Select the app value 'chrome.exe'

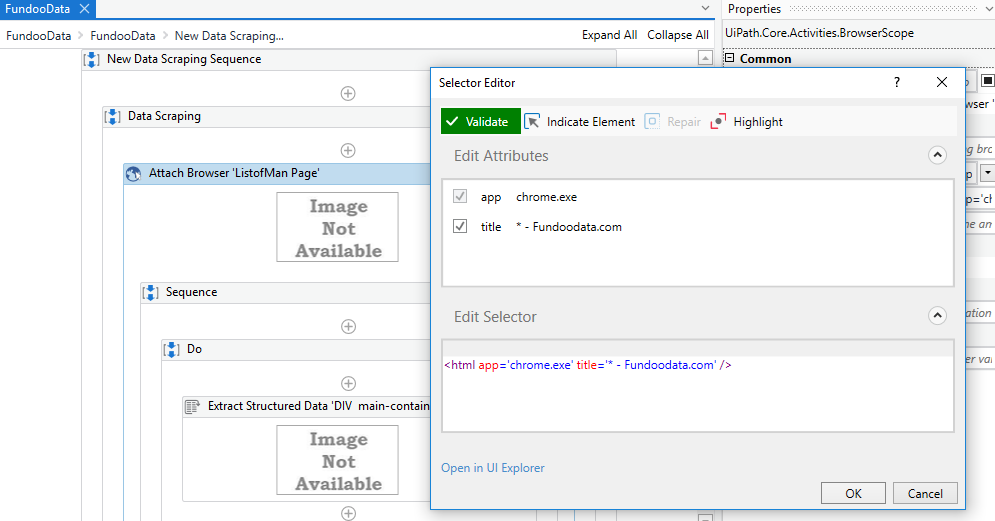tap(546, 197)
